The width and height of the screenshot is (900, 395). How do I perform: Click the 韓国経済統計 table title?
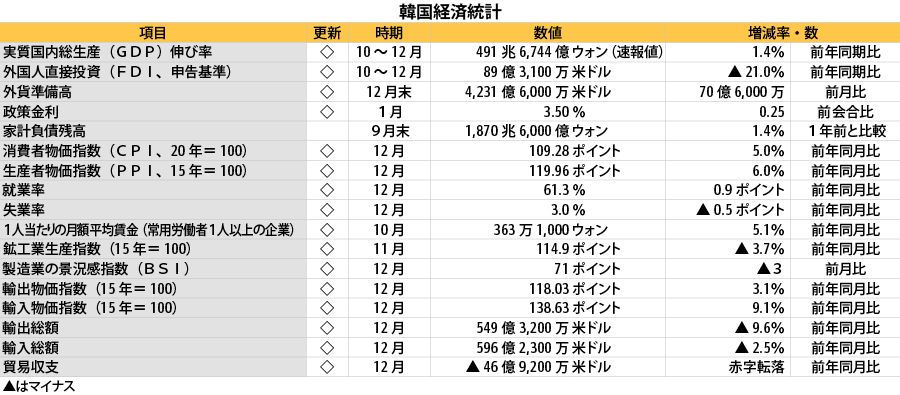451,12
